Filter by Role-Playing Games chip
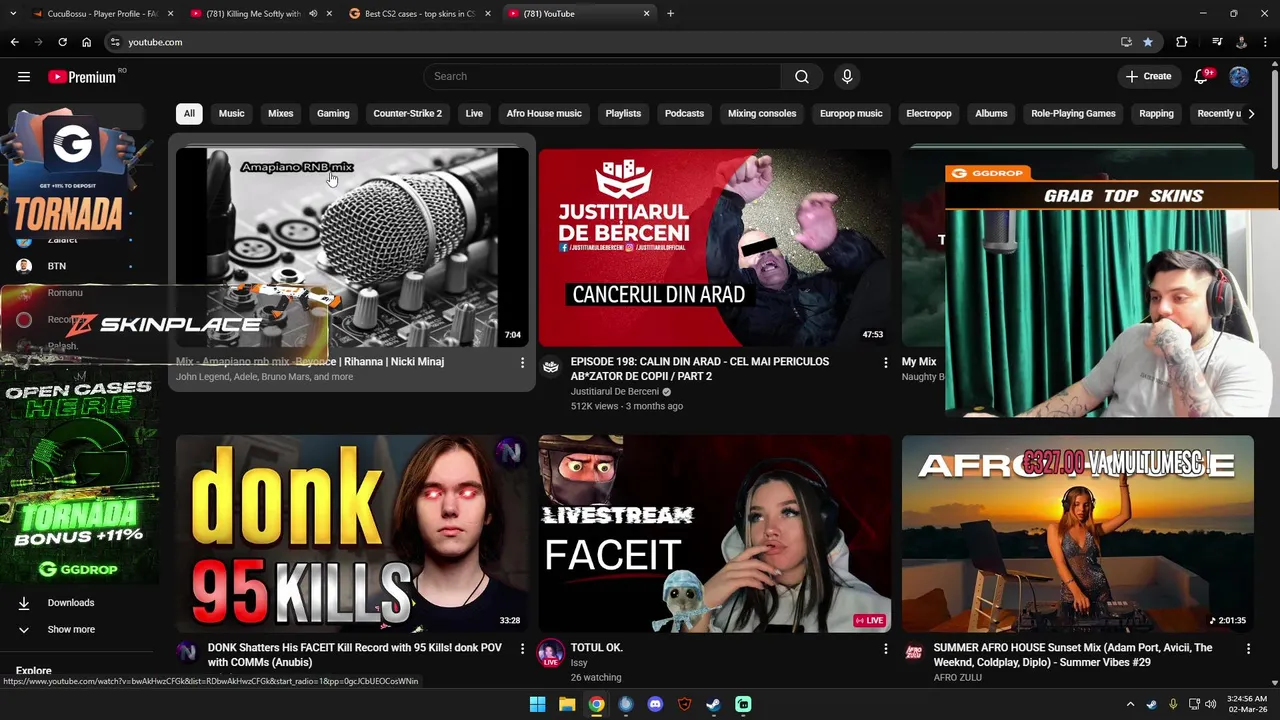The image size is (1280, 720). point(1073,114)
